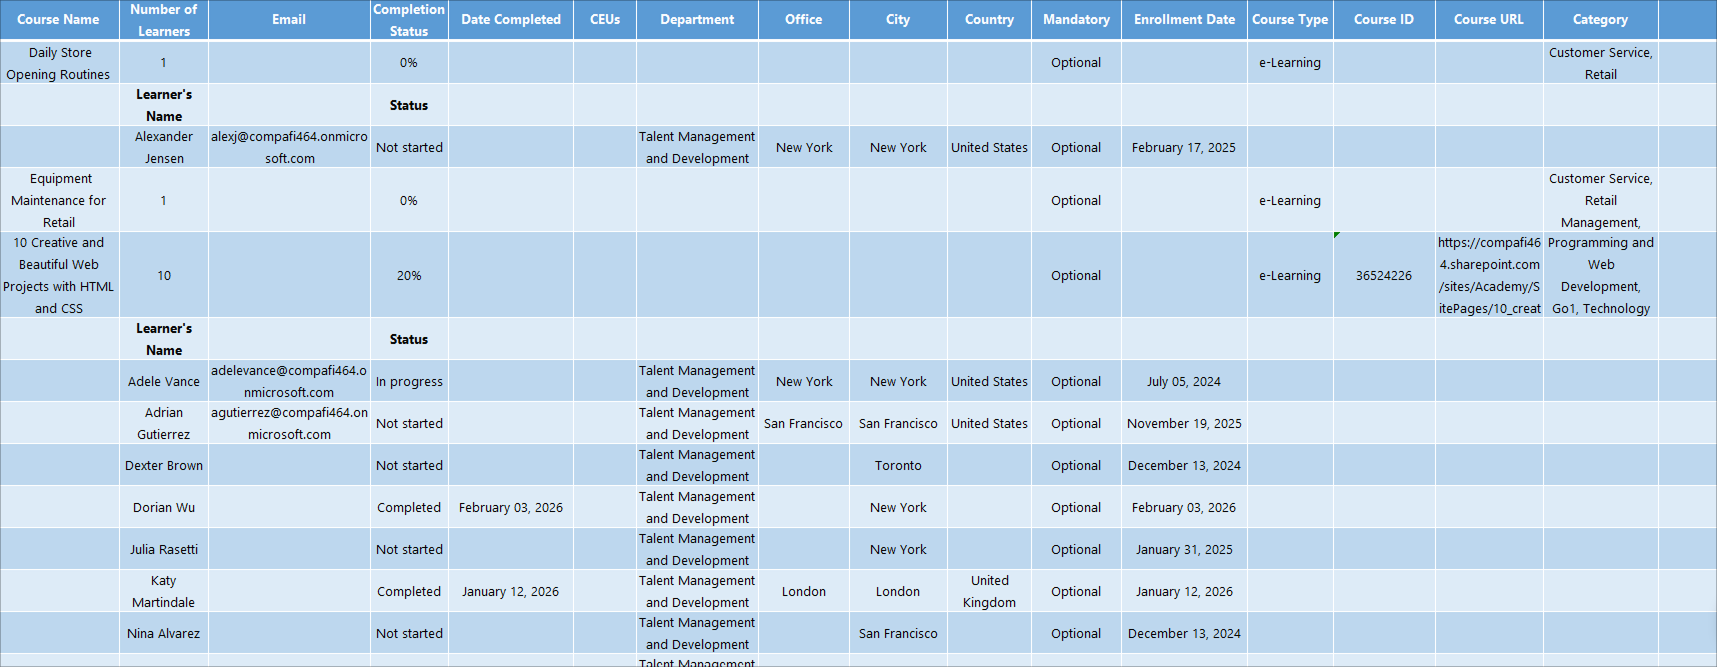
Task: Select the Course ID cell 36524226
Action: (x=1384, y=275)
